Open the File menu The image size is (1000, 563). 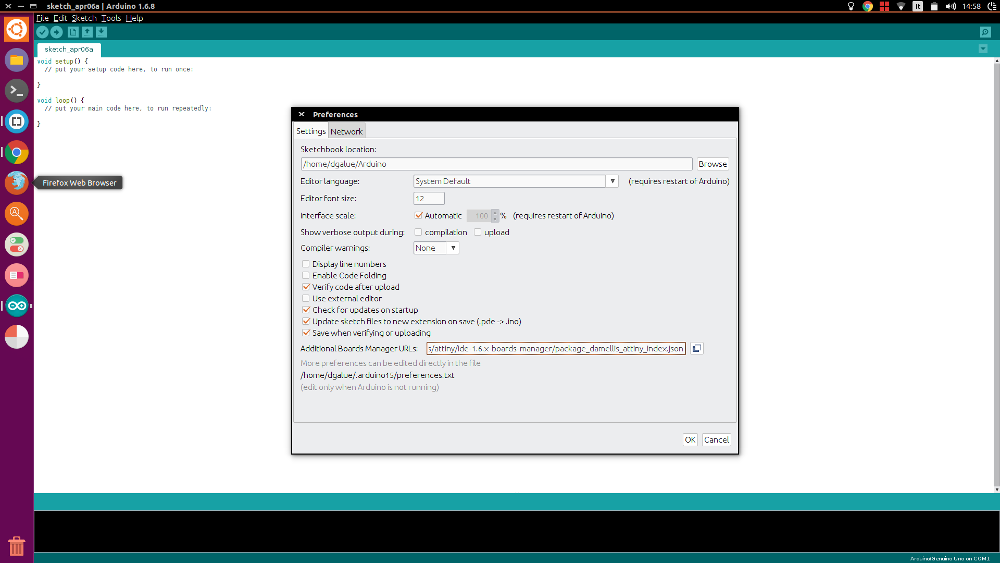coord(43,18)
